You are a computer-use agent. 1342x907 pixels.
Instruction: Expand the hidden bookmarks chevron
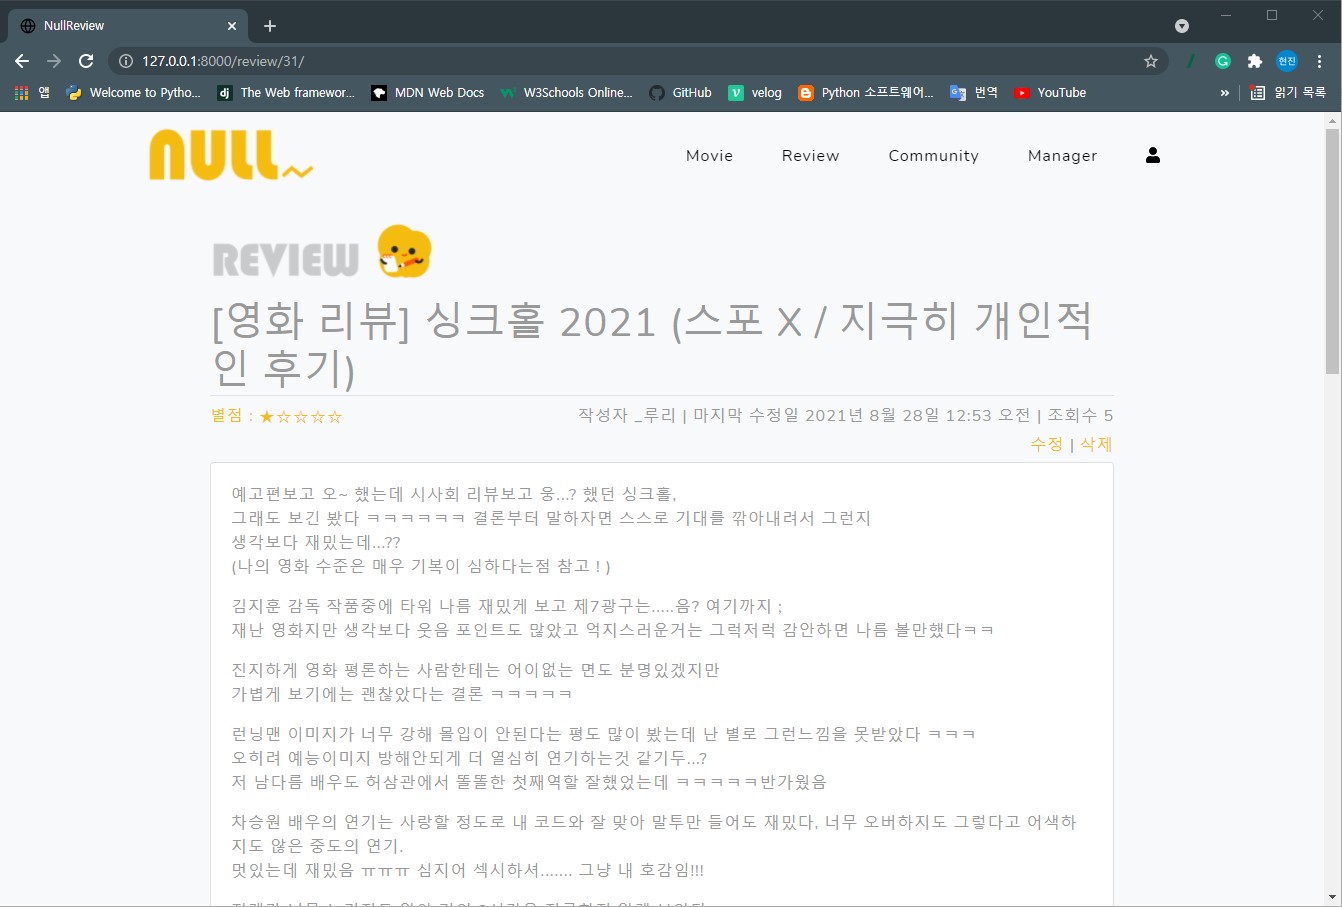[x=1225, y=92]
